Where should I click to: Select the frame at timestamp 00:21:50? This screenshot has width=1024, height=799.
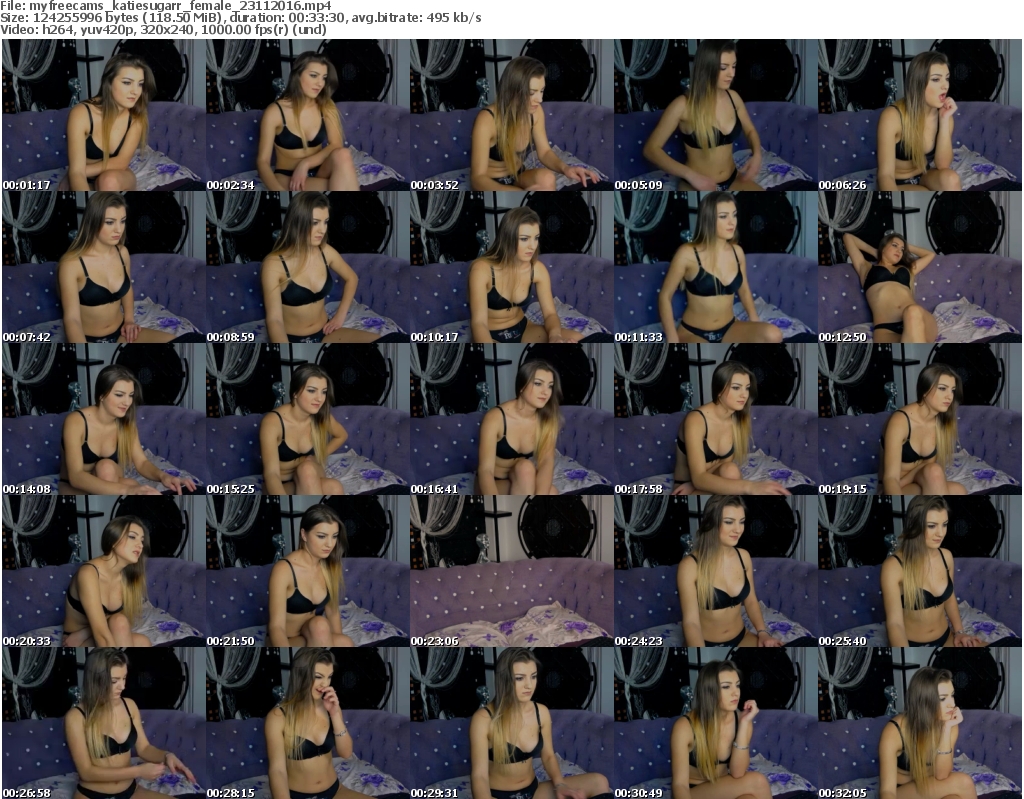(308, 571)
